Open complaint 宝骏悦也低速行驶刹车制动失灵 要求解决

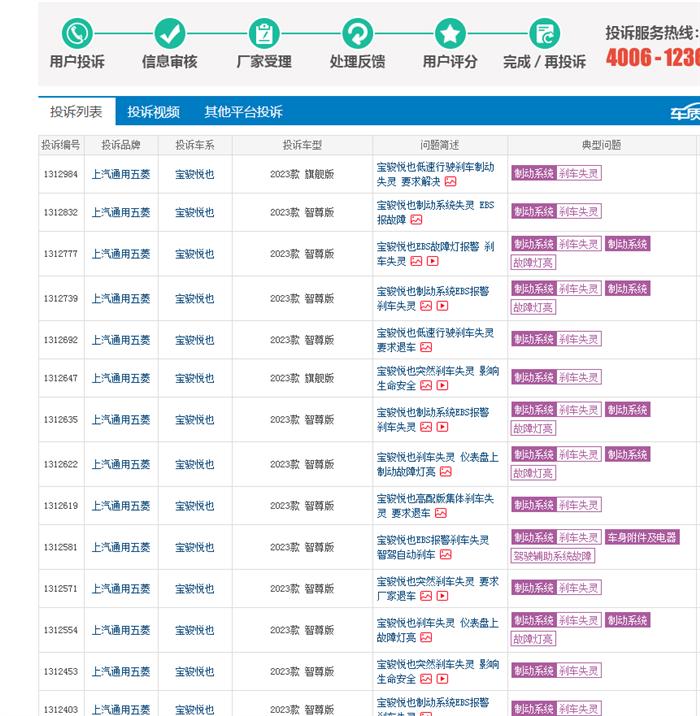(x=435, y=174)
